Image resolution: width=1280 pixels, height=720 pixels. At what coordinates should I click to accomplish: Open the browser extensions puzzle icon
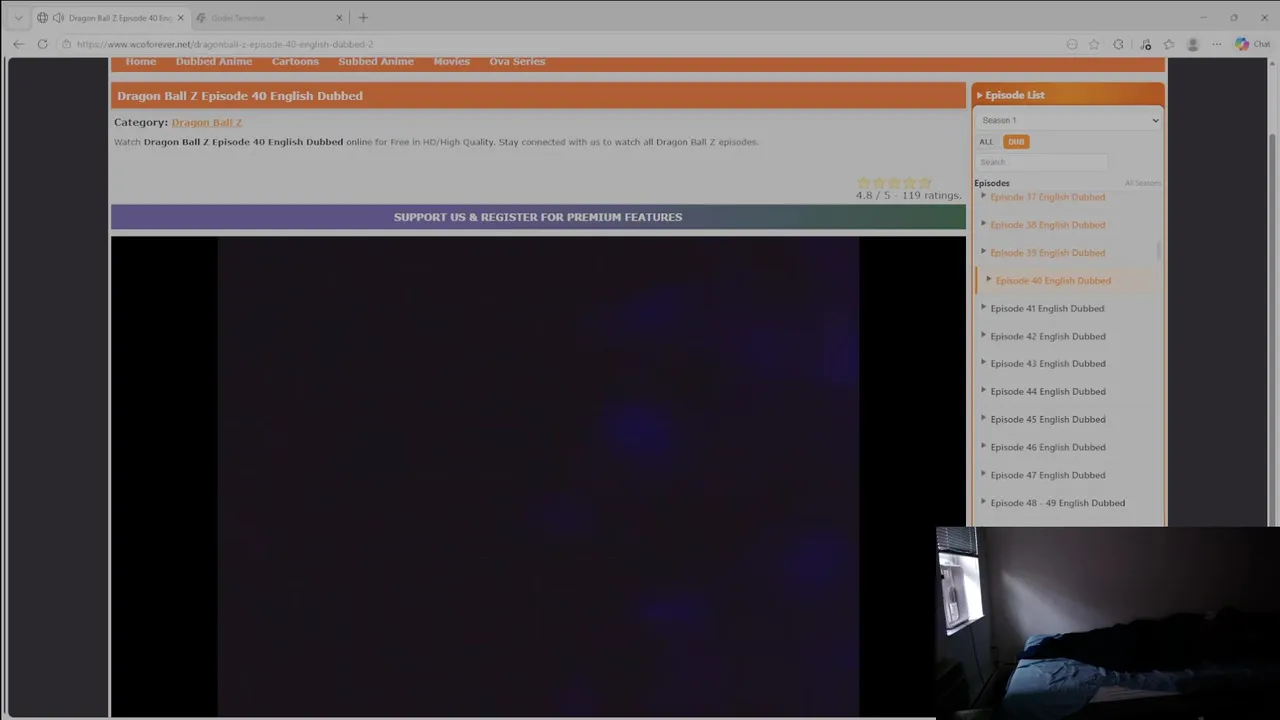coord(1118,44)
